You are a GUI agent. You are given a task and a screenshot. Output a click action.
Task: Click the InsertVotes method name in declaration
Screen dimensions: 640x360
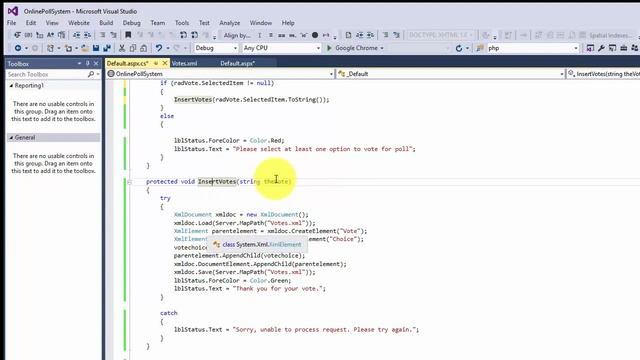pyautogui.click(x=217, y=182)
